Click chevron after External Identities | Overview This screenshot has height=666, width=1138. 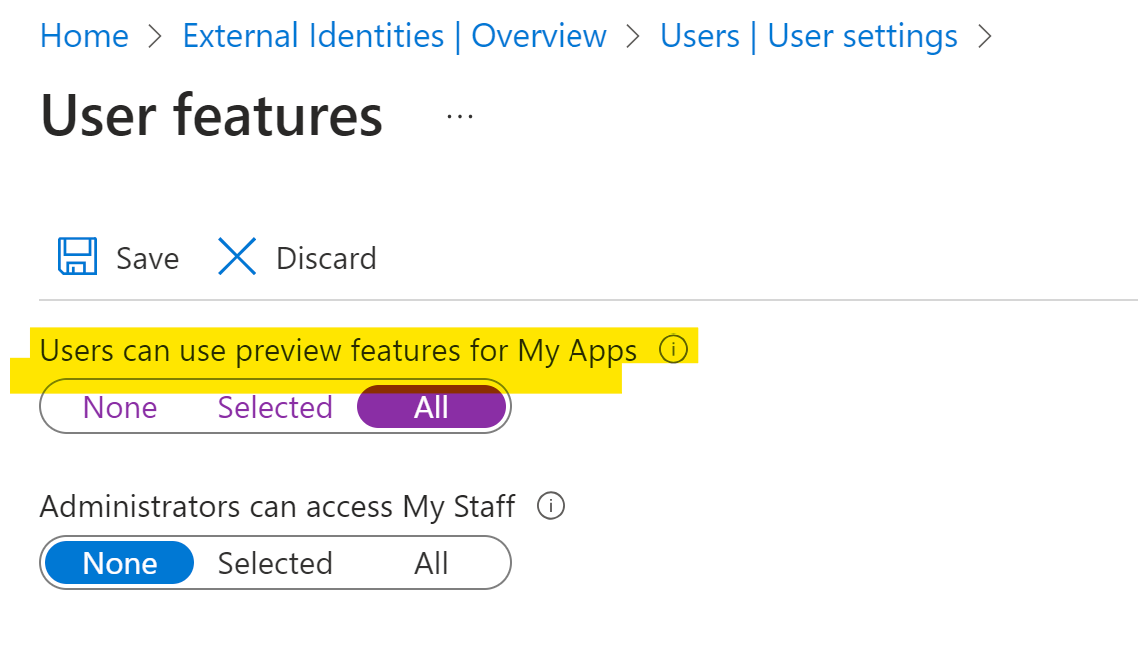click(x=633, y=37)
